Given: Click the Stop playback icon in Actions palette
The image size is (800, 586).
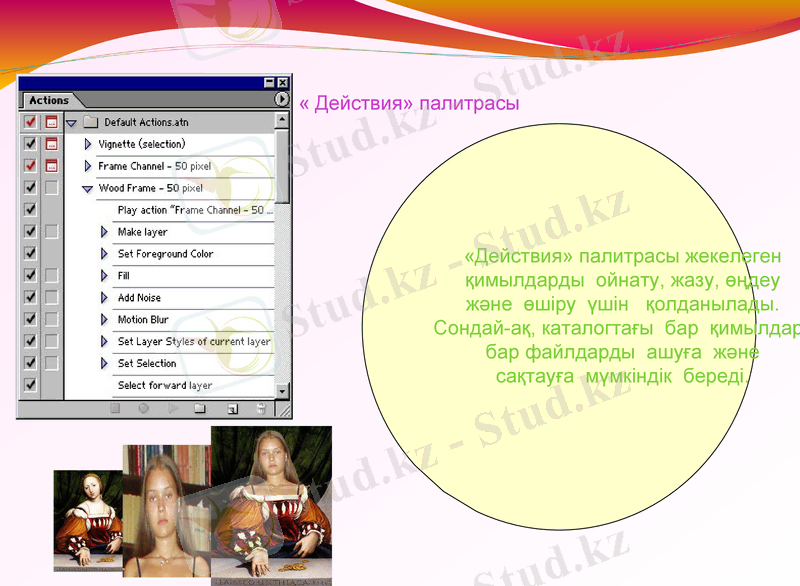Looking at the screenshot, I should click(x=113, y=407).
